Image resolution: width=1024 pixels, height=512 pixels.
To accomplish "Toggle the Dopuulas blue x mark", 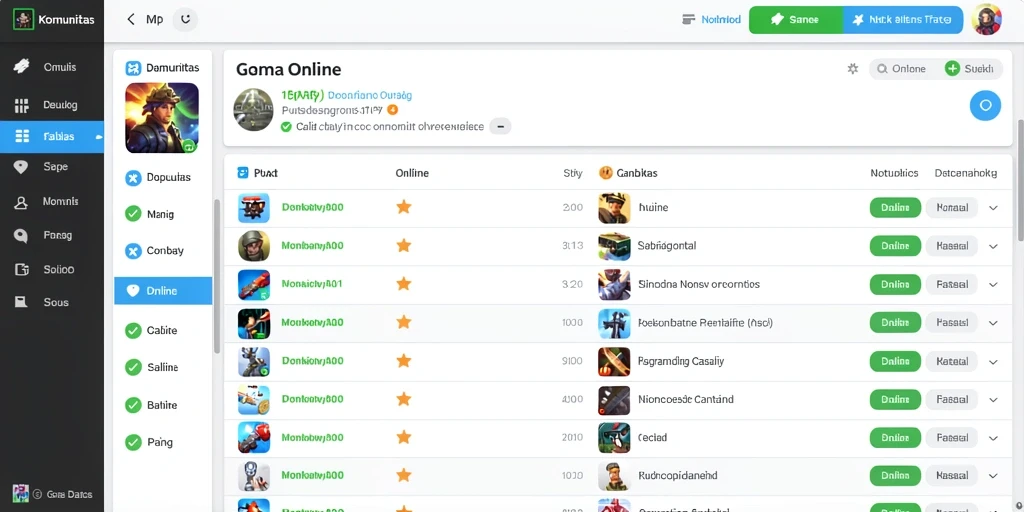I will click(x=133, y=177).
